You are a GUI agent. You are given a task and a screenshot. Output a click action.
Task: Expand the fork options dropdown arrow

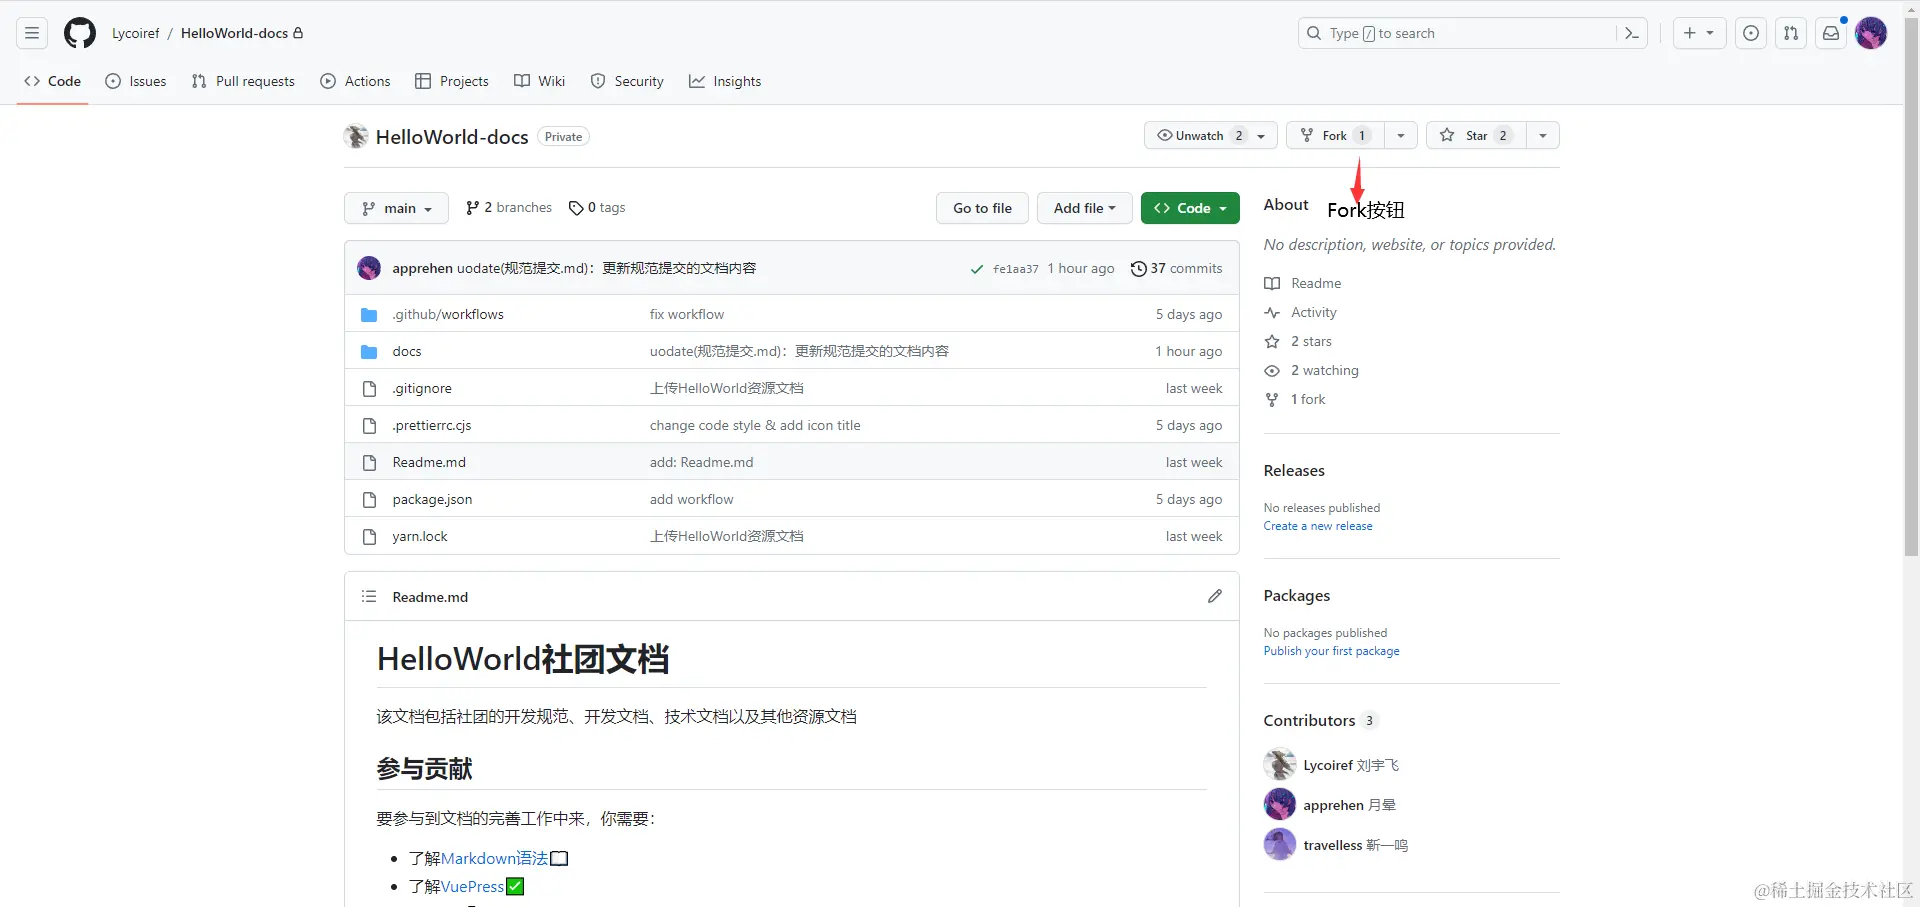click(x=1401, y=135)
